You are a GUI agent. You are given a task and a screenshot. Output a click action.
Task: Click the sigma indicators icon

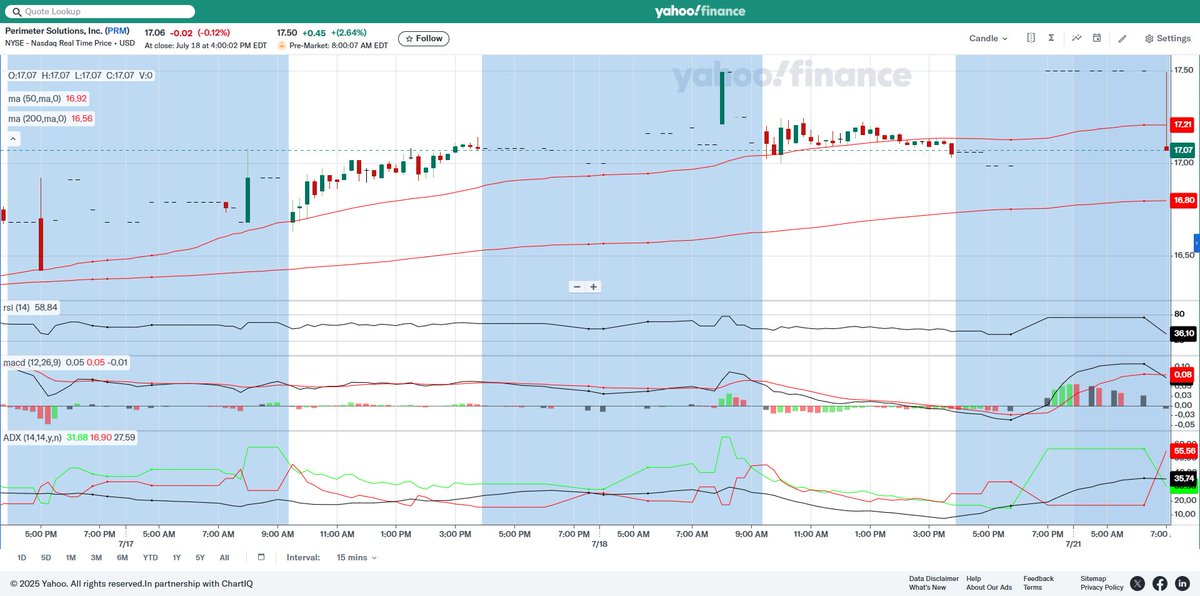click(1052, 38)
